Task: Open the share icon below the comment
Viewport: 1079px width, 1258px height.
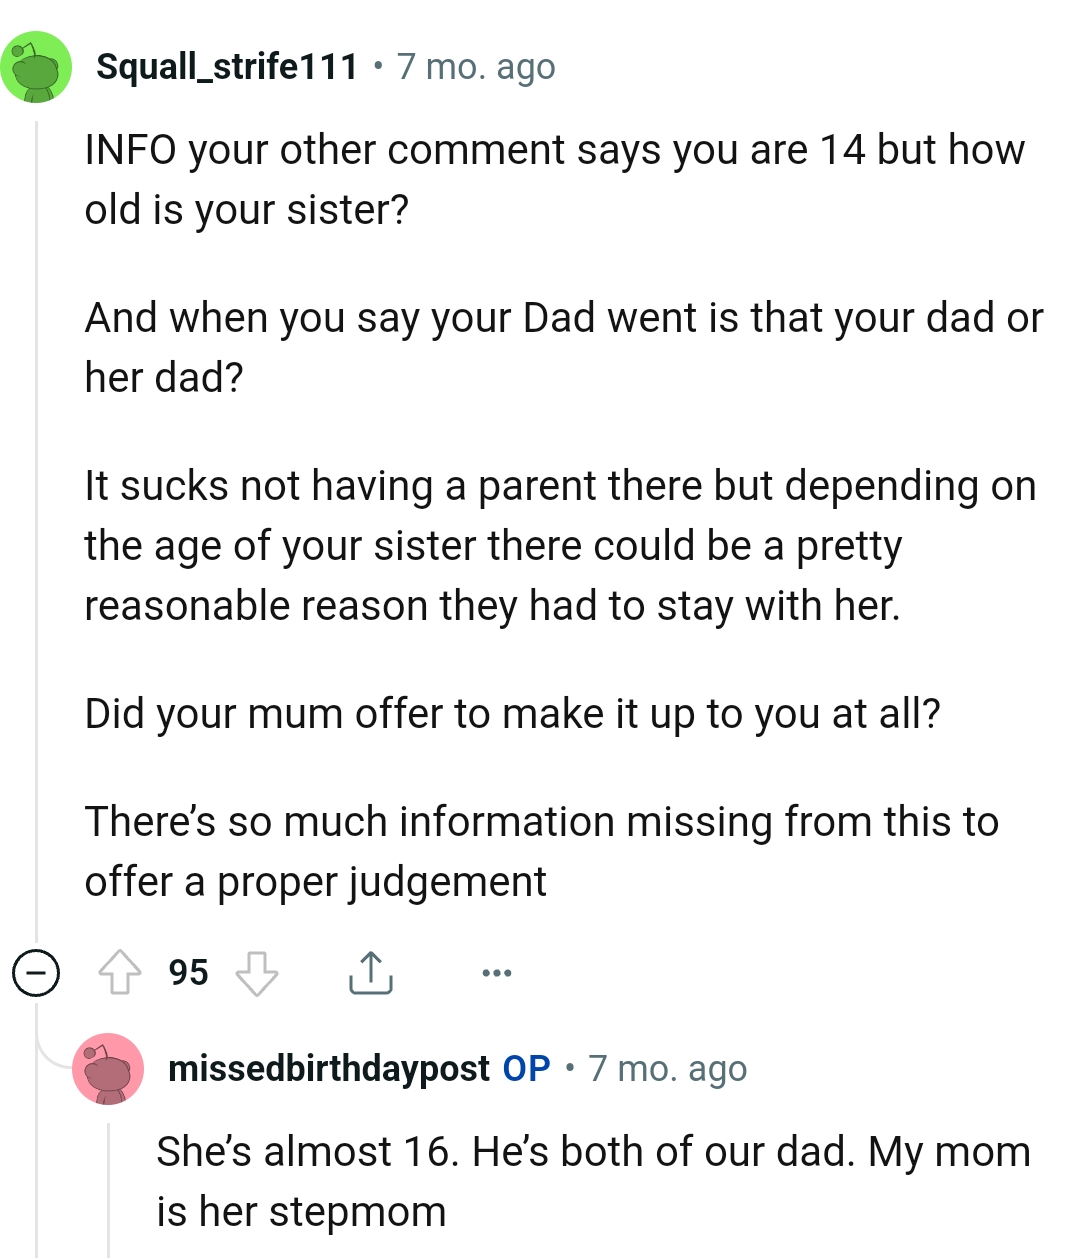Action: (371, 970)
